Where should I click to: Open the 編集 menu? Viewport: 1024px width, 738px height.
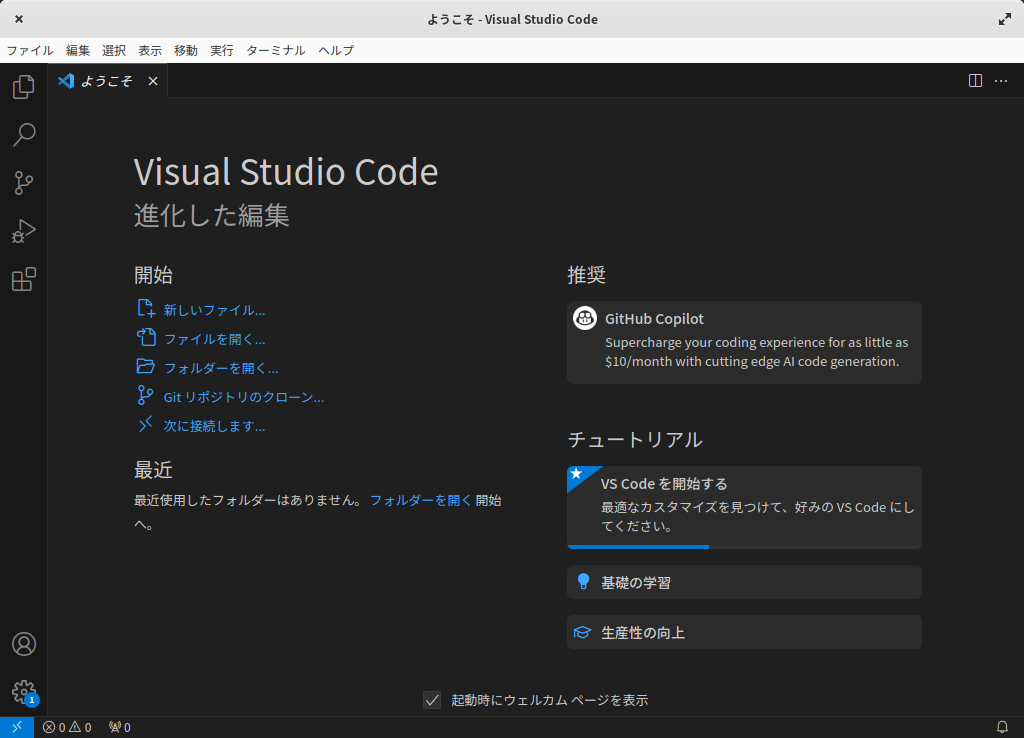tap(78, 50)
